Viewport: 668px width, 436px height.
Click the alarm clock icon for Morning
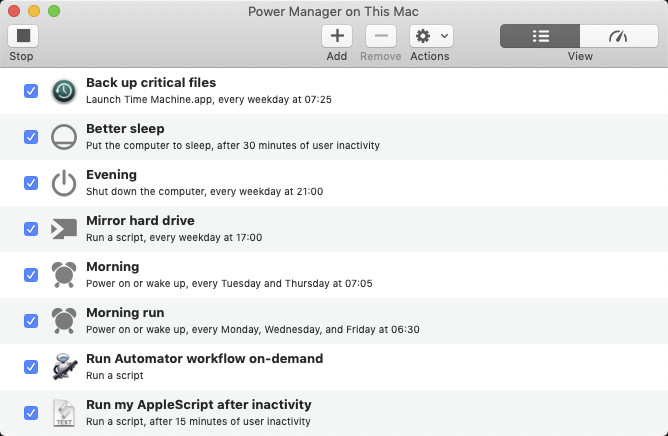point(64,275)
